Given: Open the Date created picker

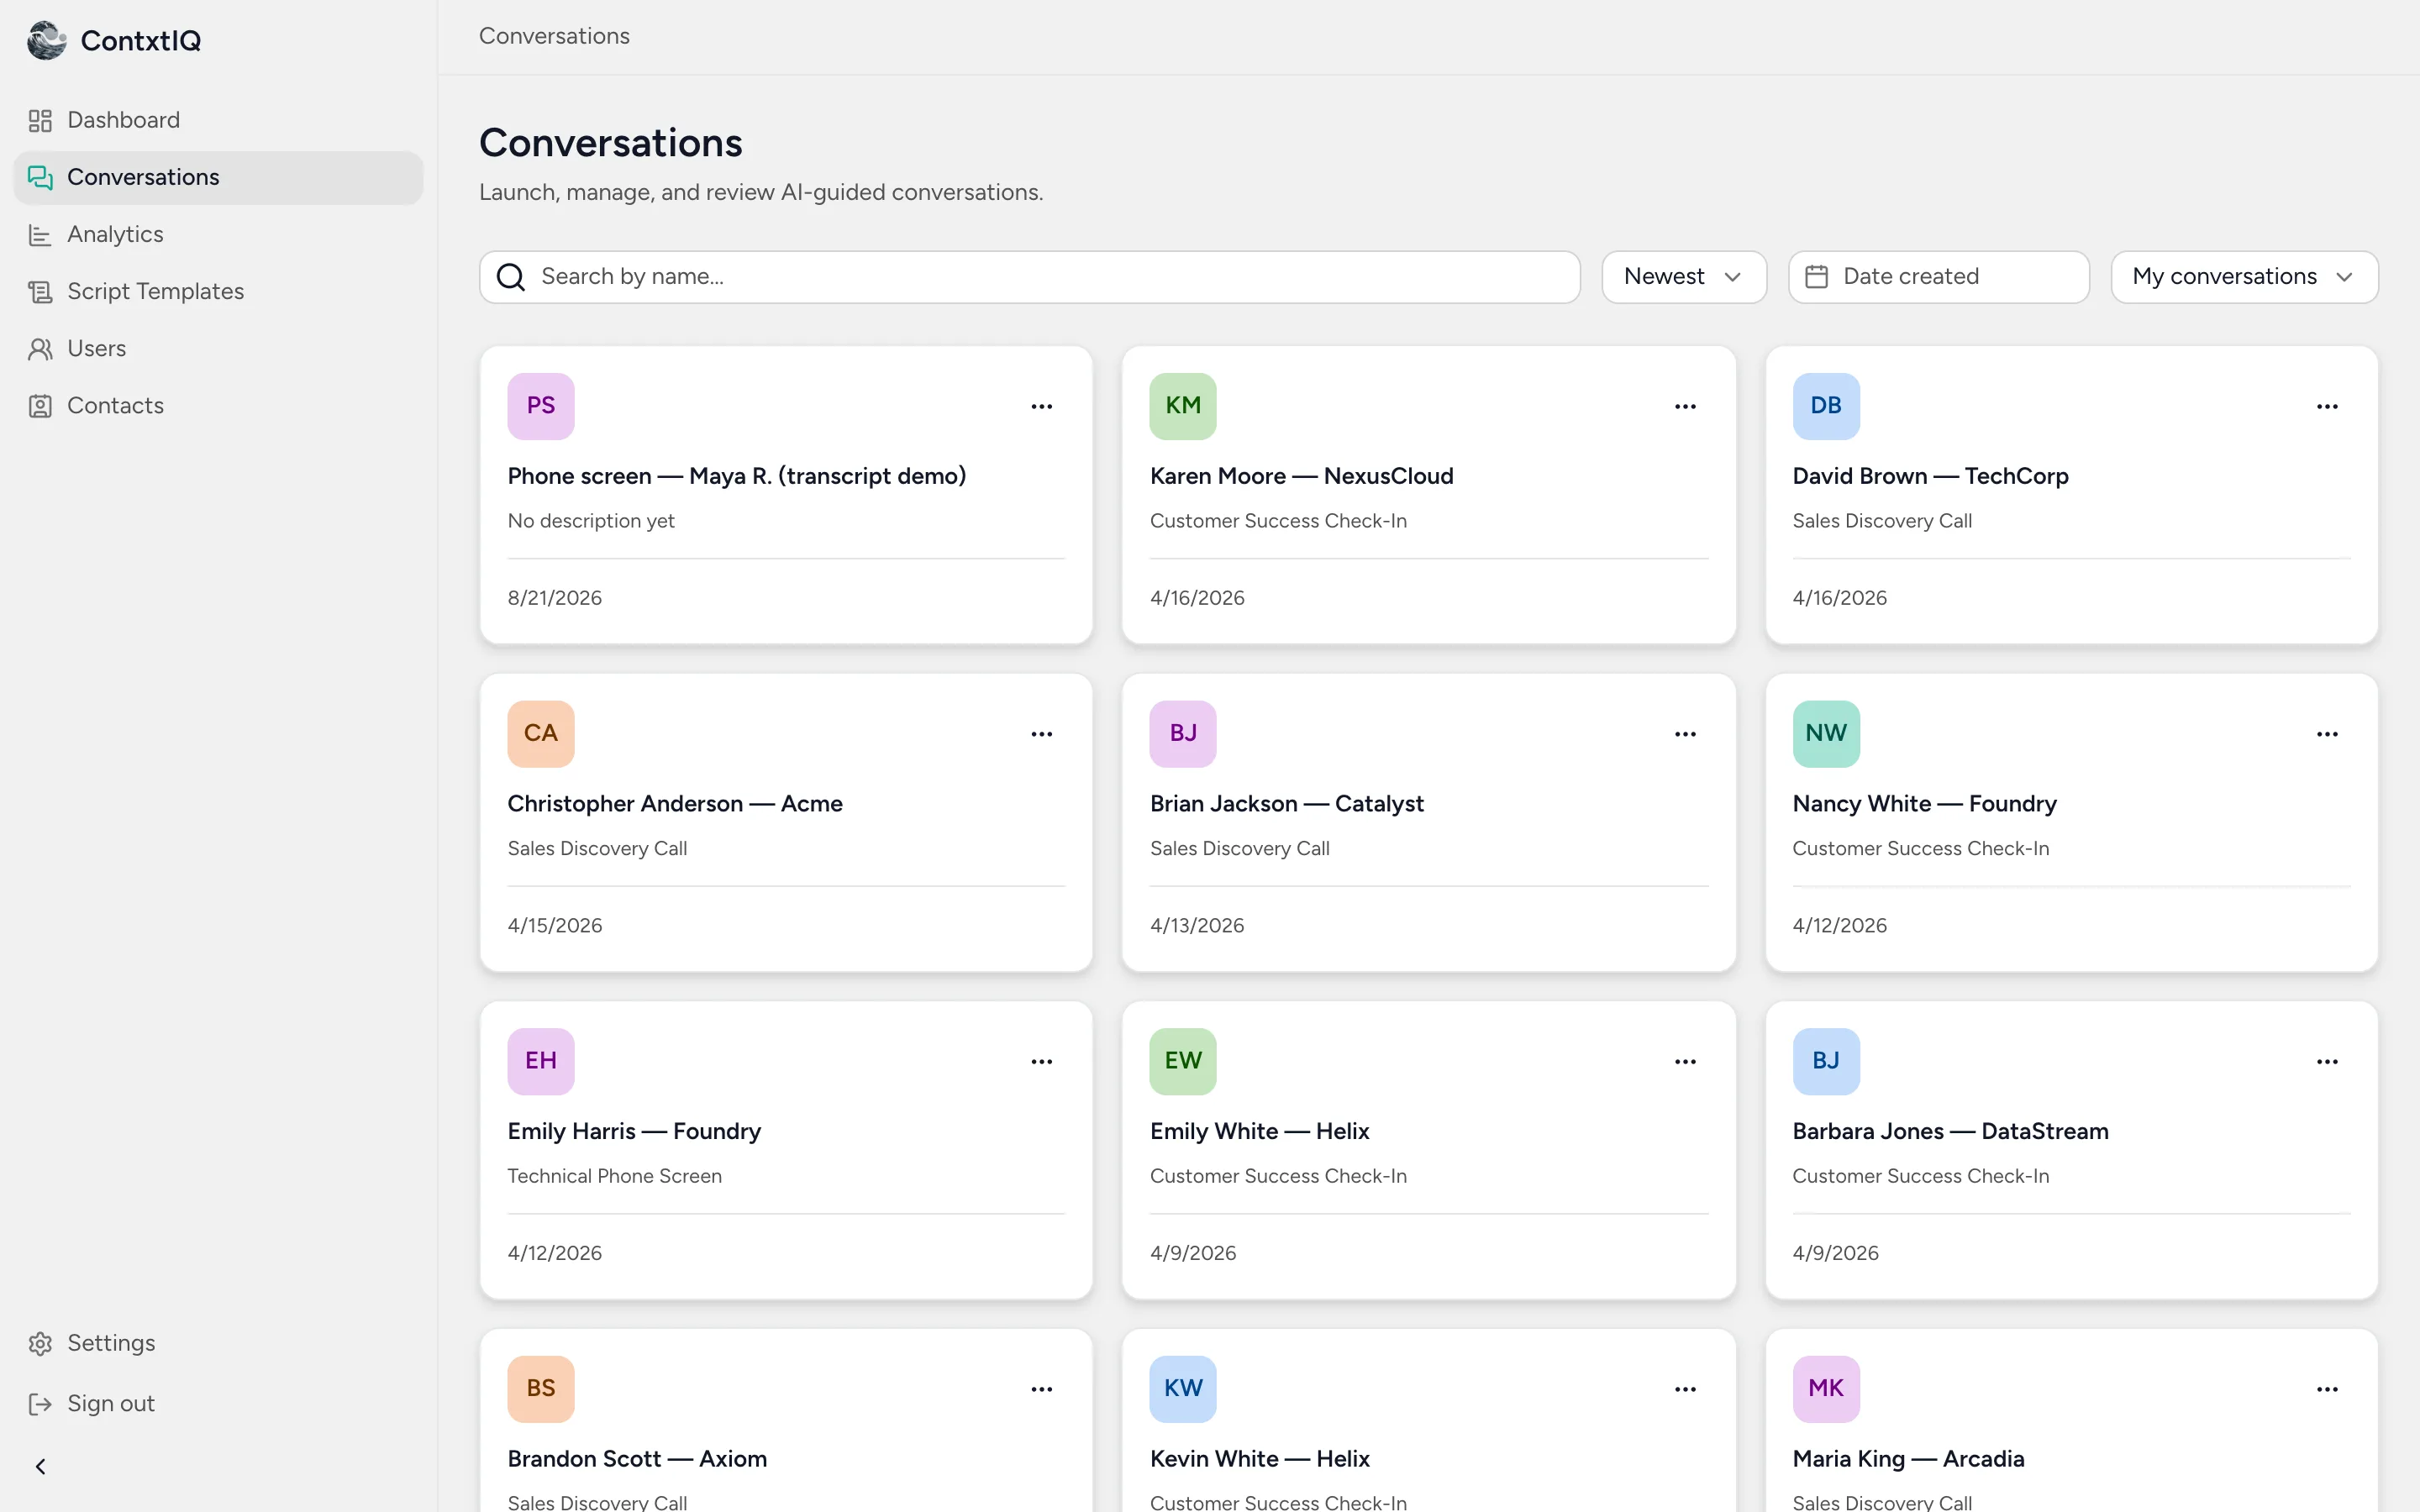Looking at the screenshot, I should coord(1938,277).
